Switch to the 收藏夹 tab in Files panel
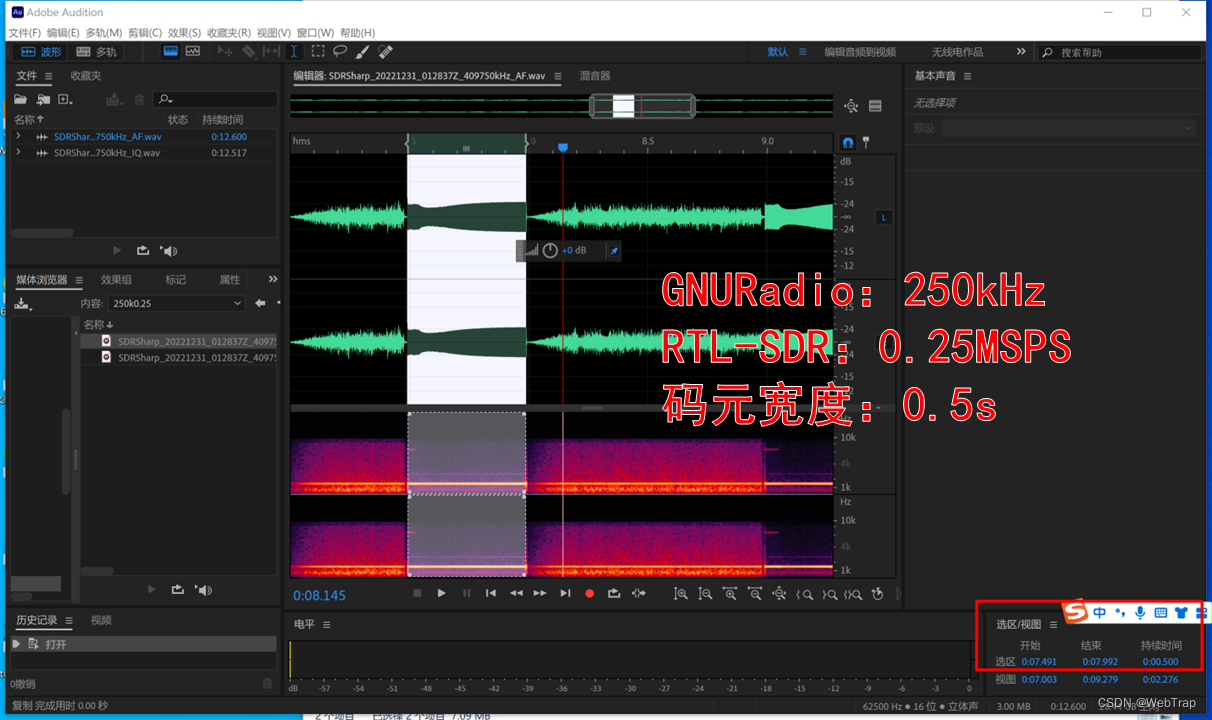This screenshot has height=720, width=1212. tap(86, 76)
